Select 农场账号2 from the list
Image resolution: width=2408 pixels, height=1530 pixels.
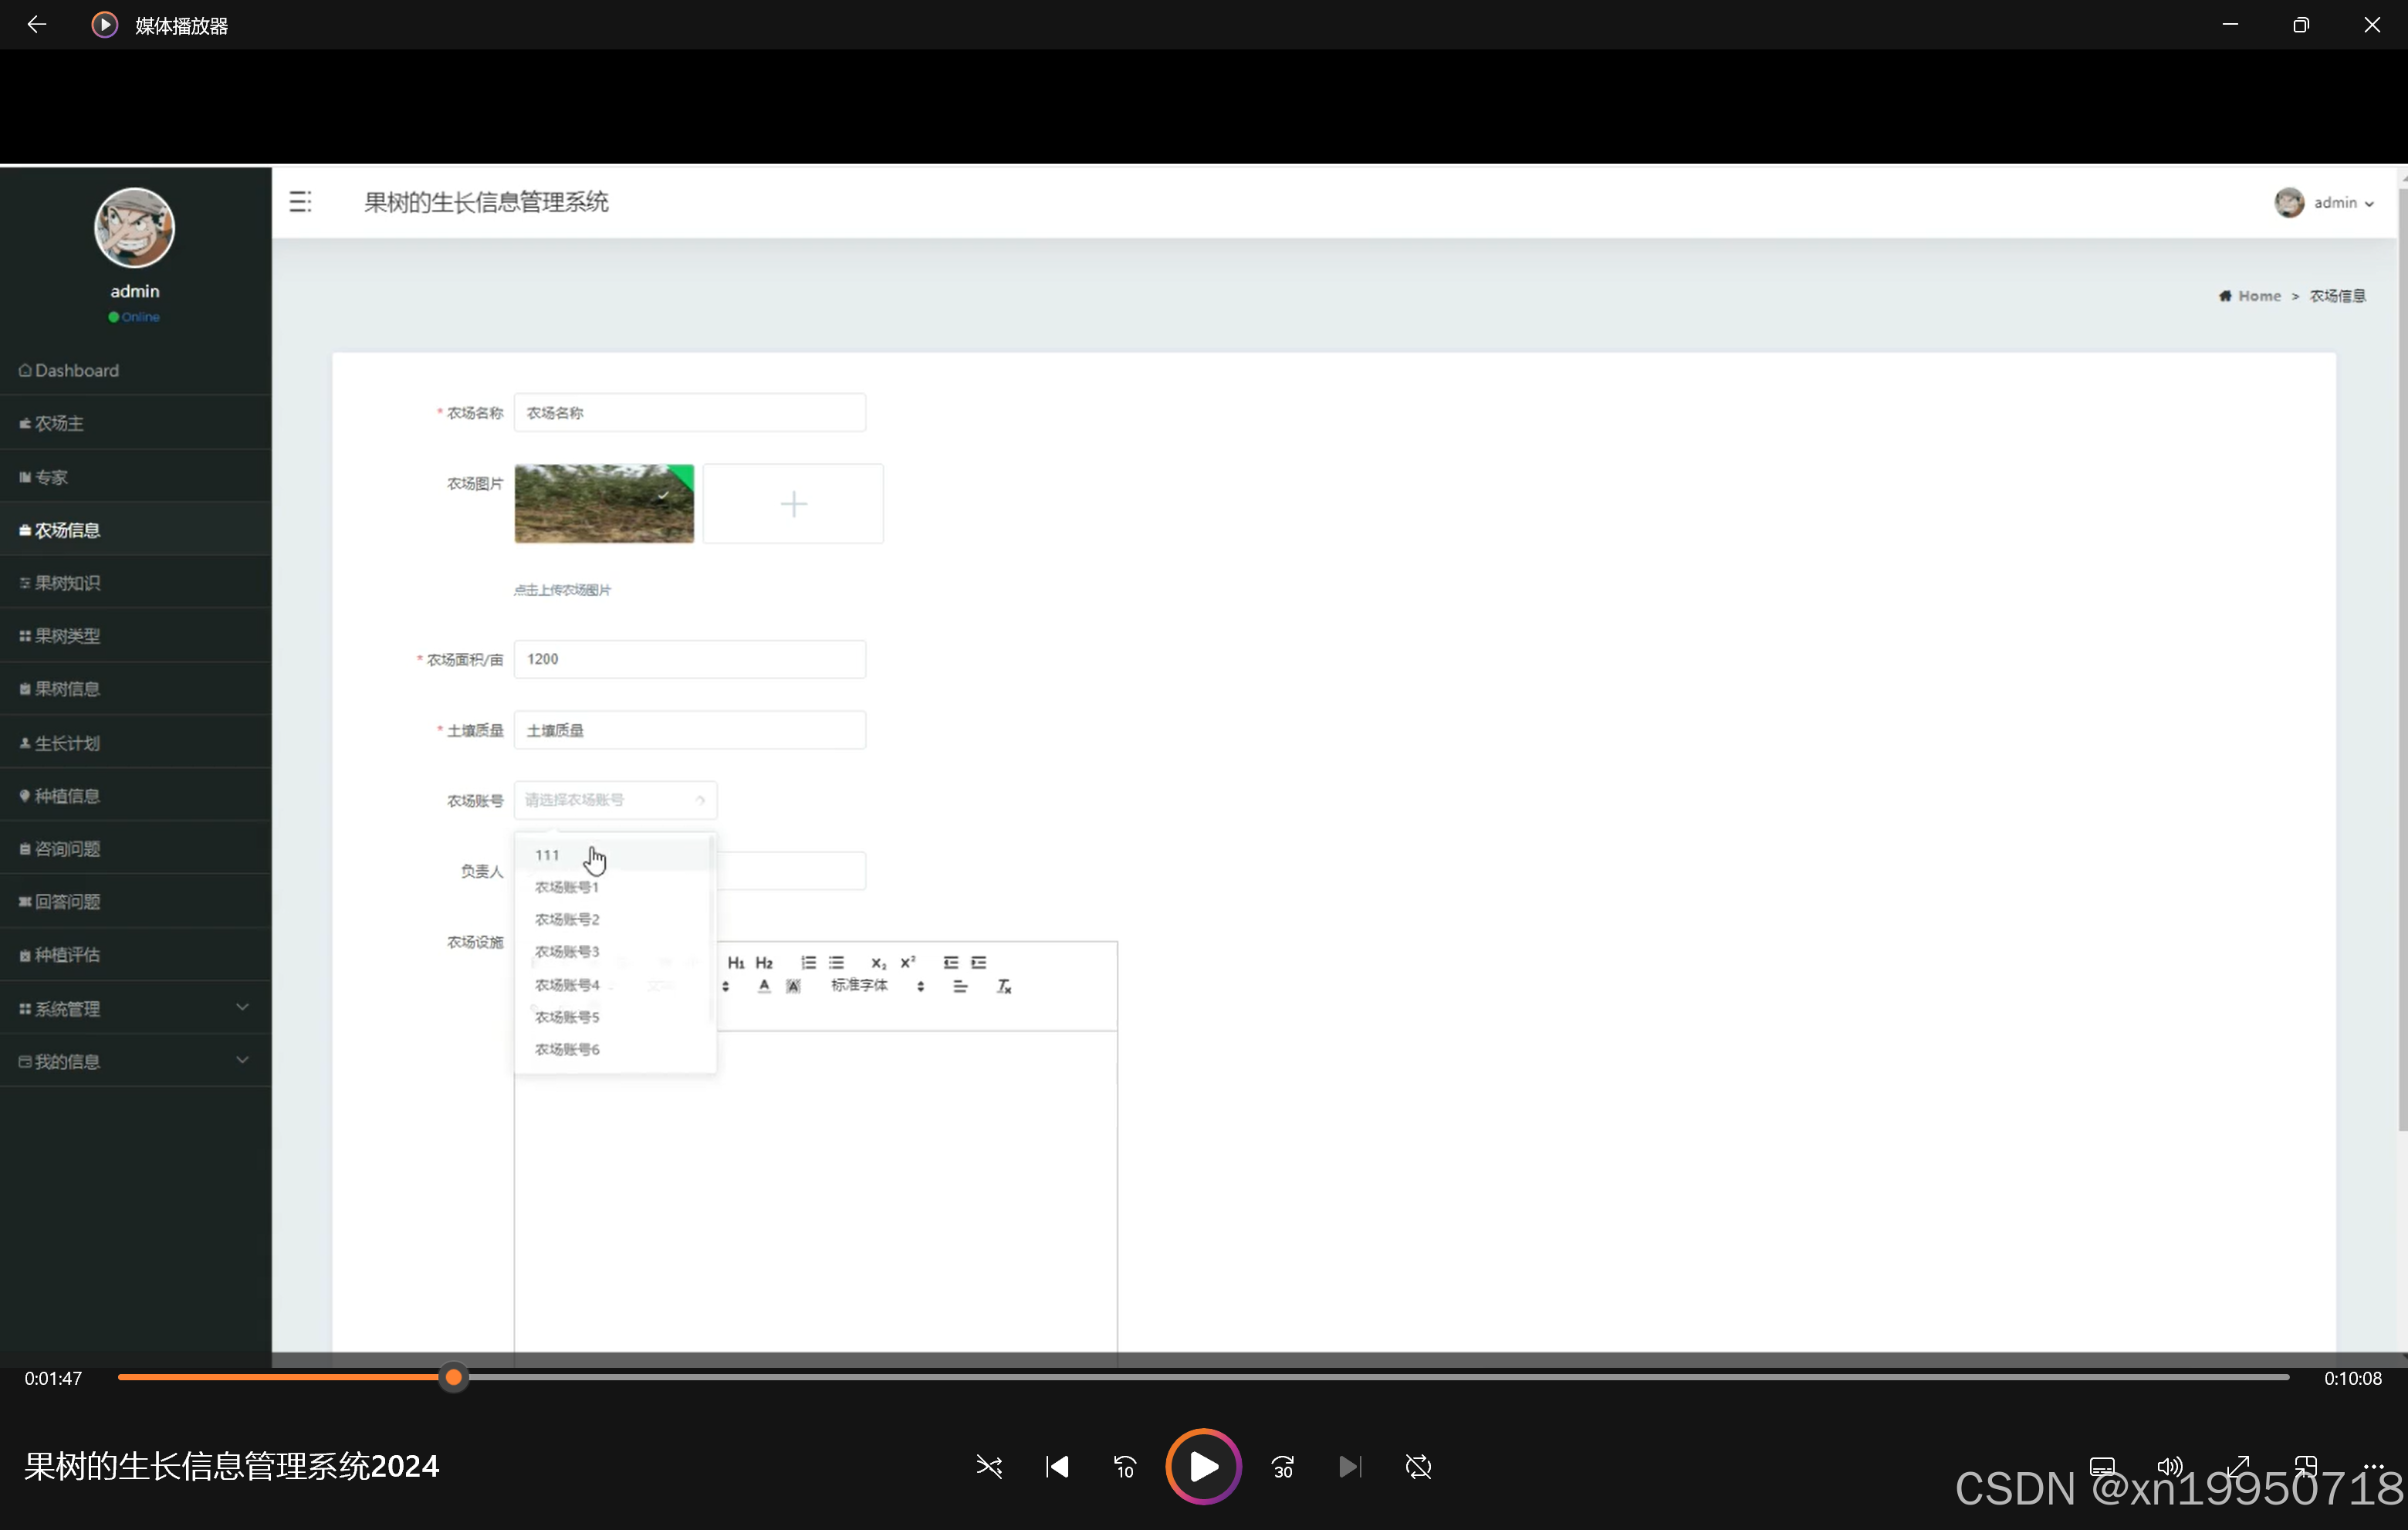click(x=612, y=919)
